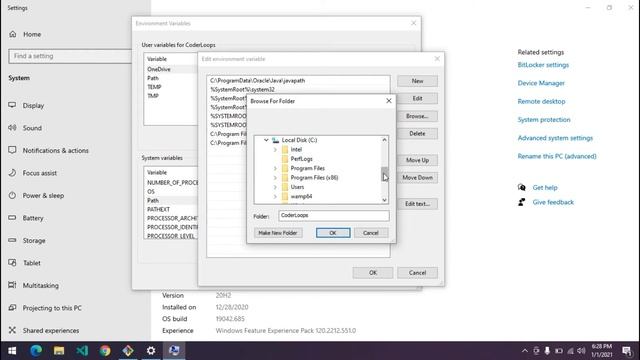Click the Move Up button
This screenshot has width=640, height=360.
pos(417,160)
